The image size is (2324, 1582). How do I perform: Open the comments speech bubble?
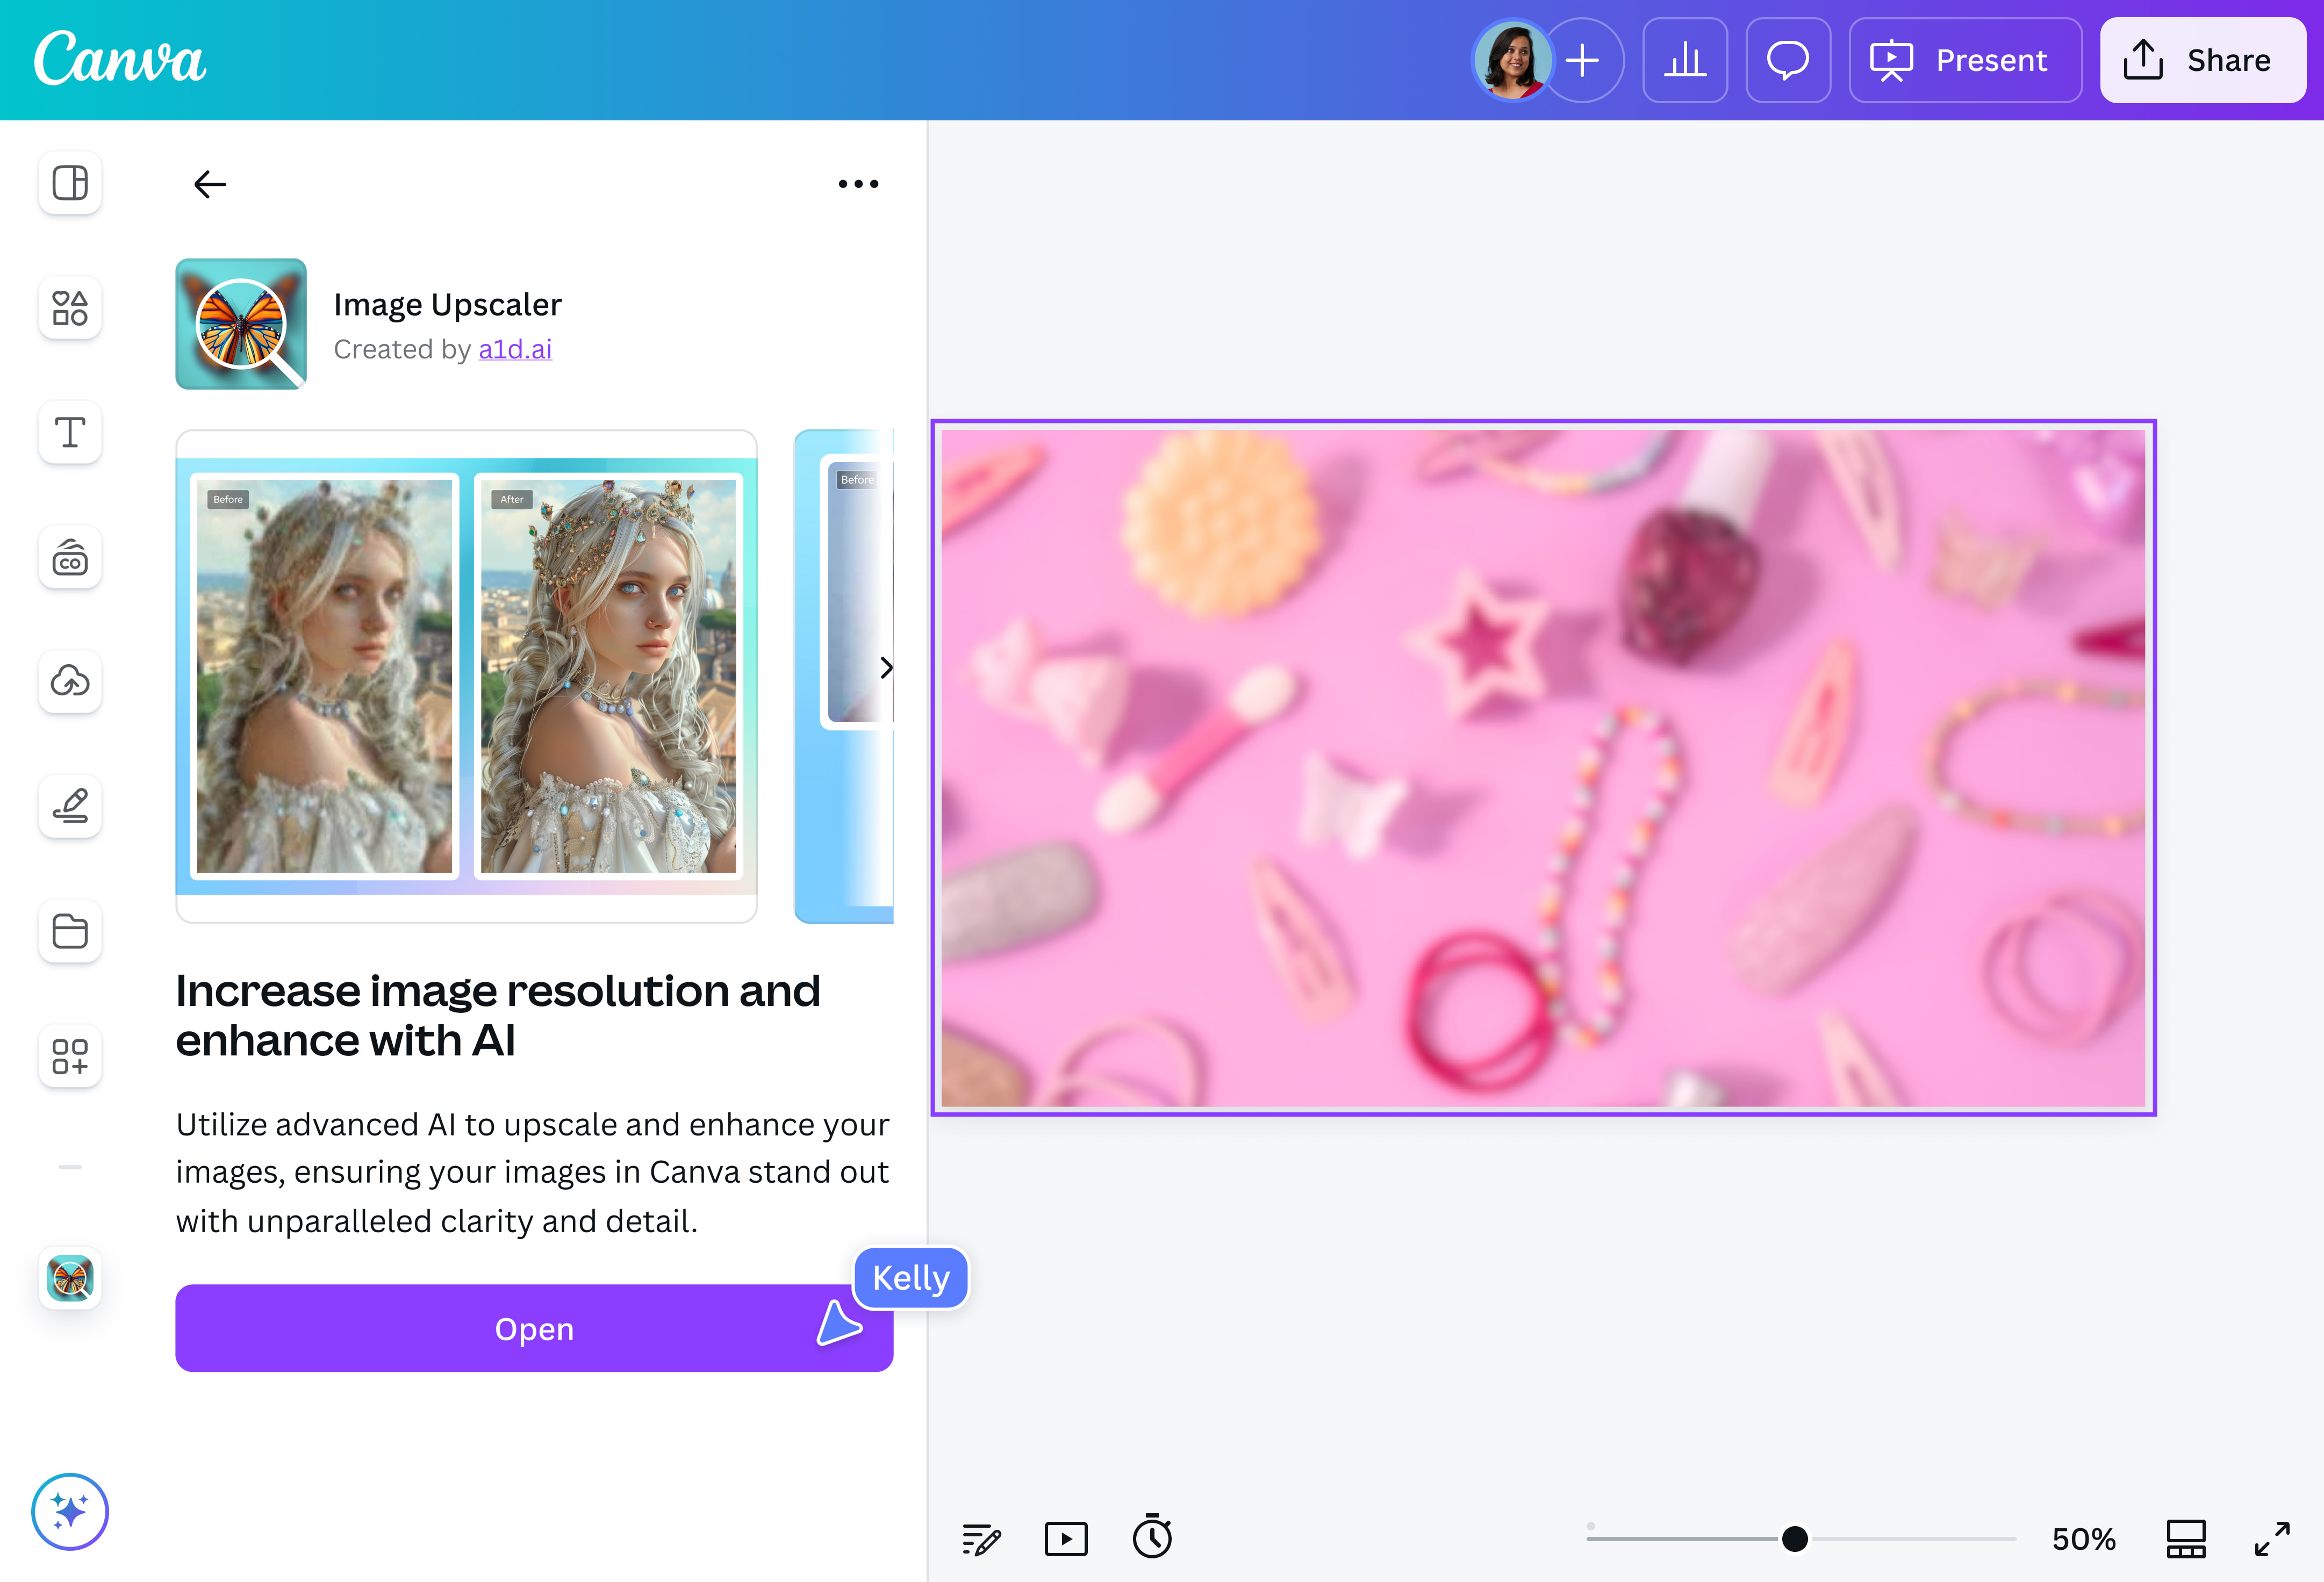click(1788, 60)
